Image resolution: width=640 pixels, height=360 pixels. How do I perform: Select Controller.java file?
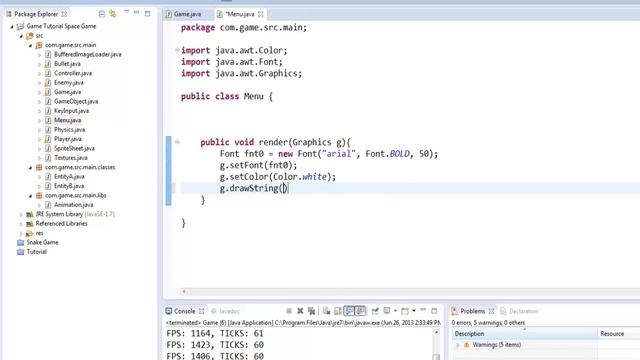(73, 73)
